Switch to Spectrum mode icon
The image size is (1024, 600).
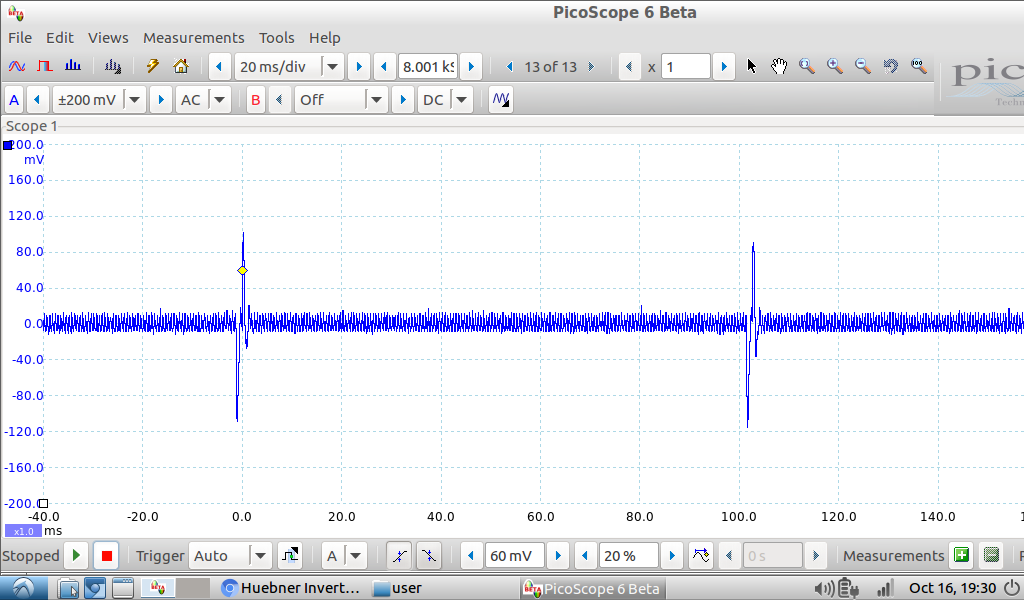pyautogui.click(x=73, y=67)
